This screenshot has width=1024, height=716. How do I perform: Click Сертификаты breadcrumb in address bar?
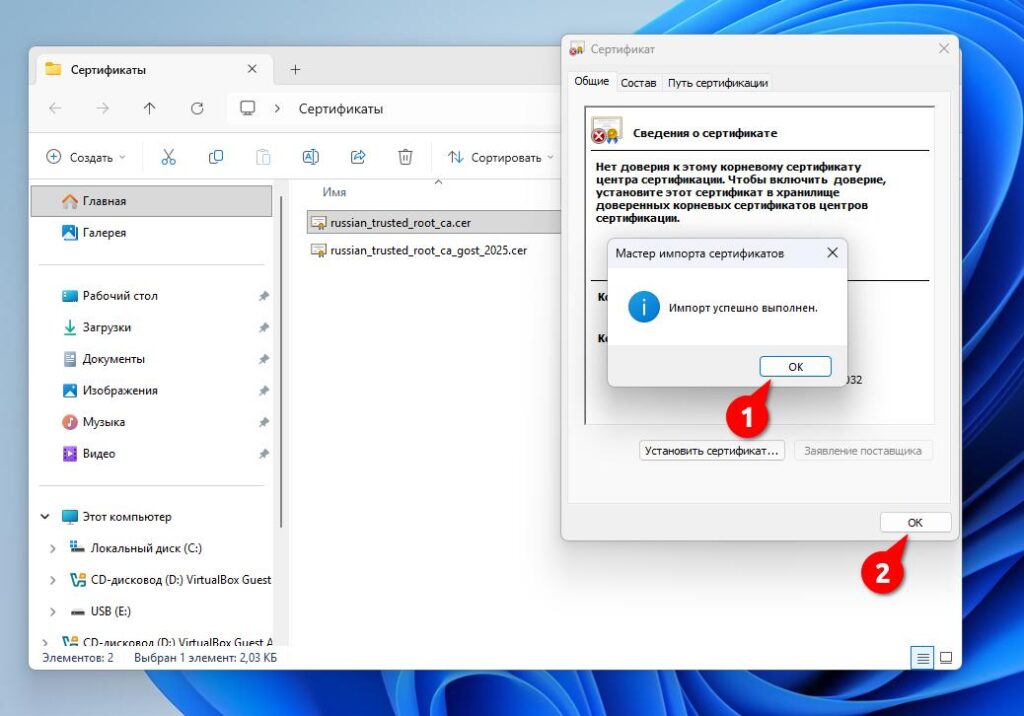[x=341, y=109]
